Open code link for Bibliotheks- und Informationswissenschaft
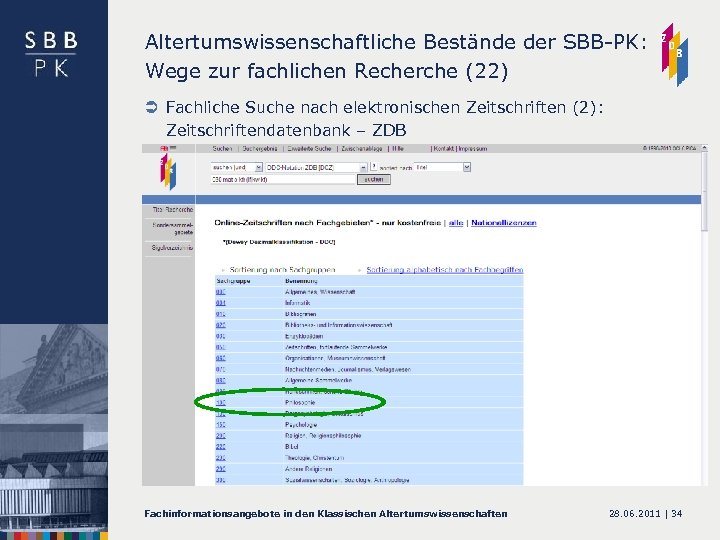This screenshot has height=540, width=720. click(220, 325)
